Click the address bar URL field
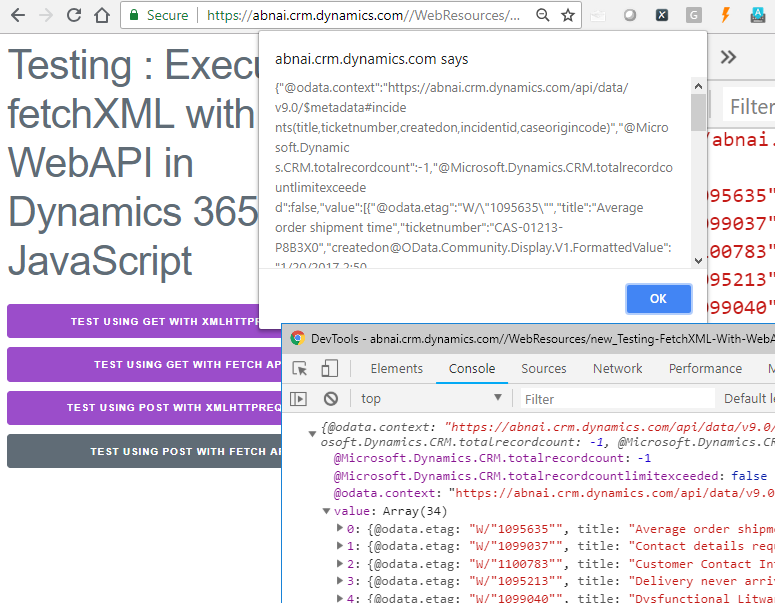 363,15
